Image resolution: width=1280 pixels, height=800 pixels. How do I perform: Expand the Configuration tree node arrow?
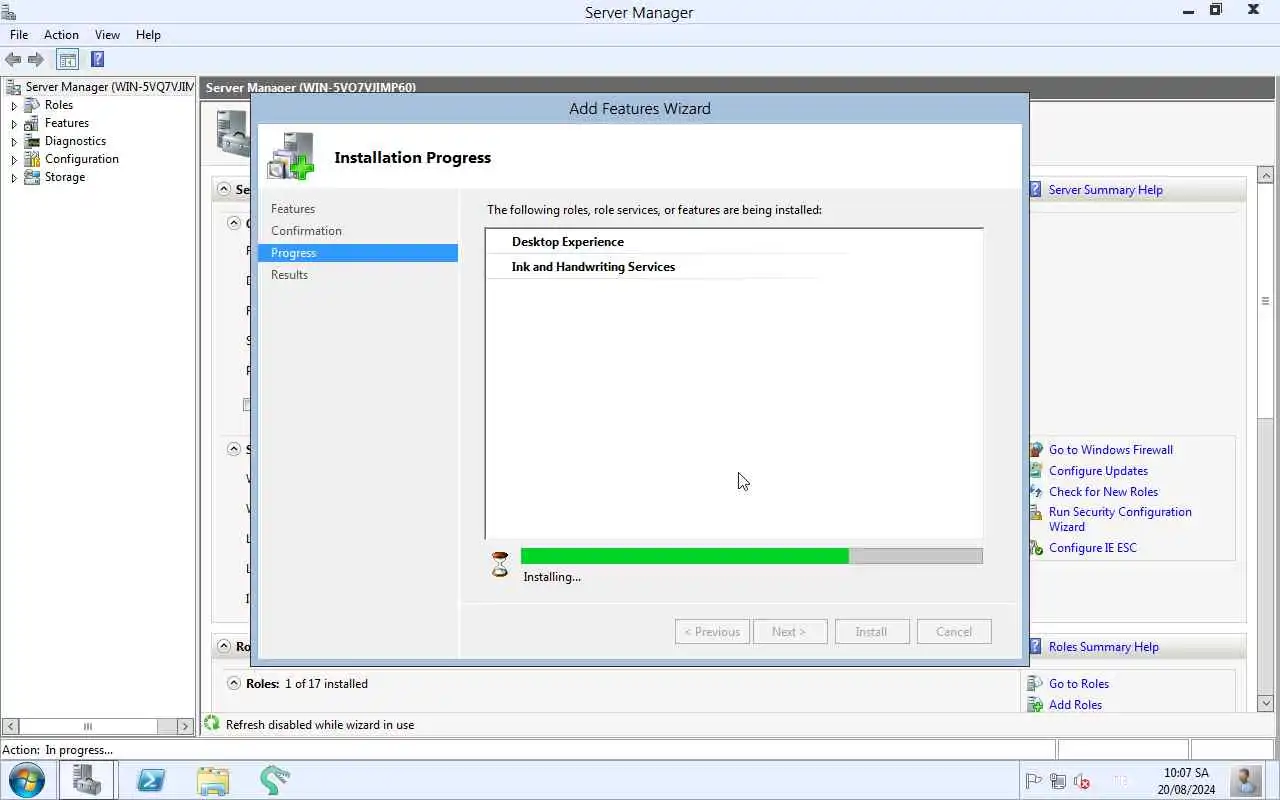[x=14, y=160]
